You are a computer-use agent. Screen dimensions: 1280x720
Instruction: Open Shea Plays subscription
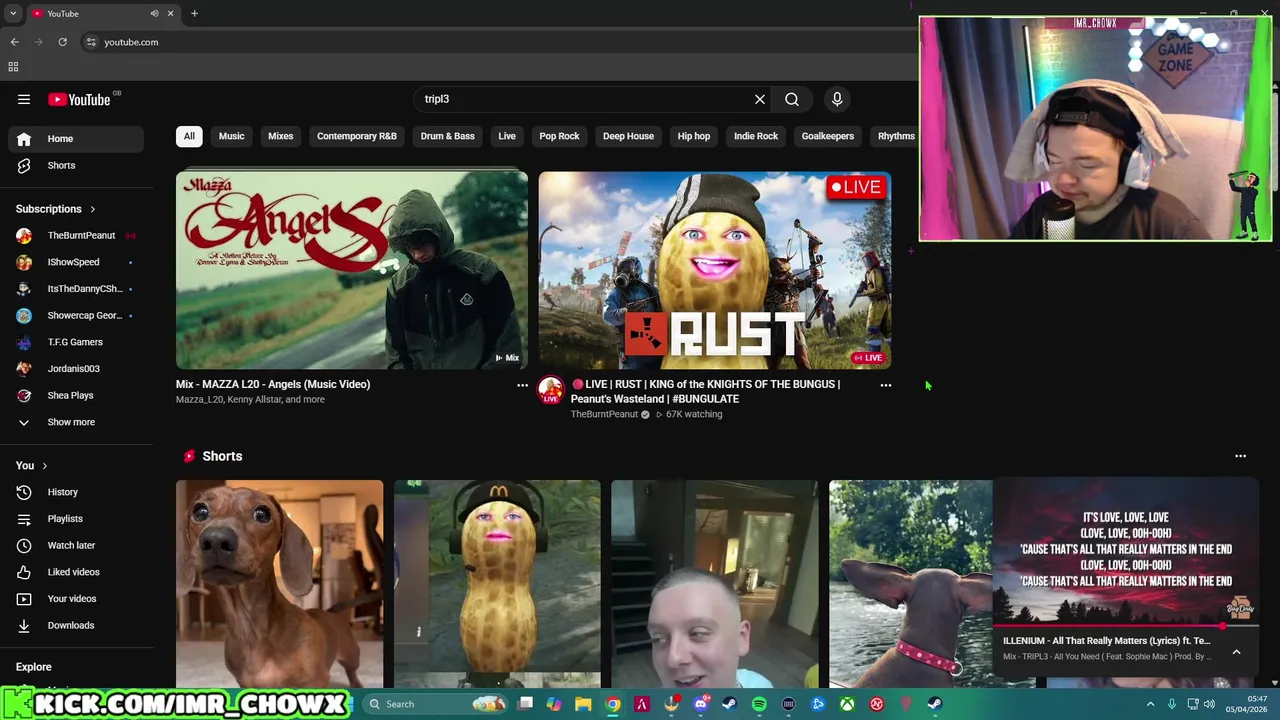(x=76, y=395)
